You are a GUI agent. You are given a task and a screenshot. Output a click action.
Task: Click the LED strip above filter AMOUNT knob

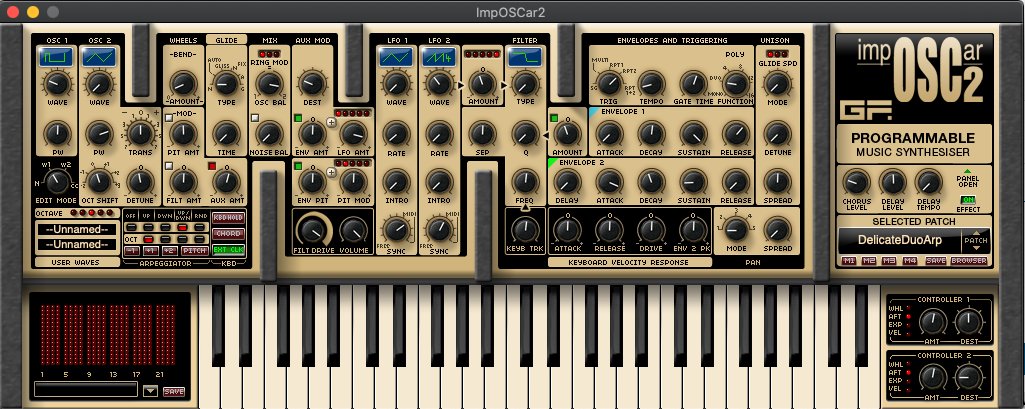click(482, 54)
